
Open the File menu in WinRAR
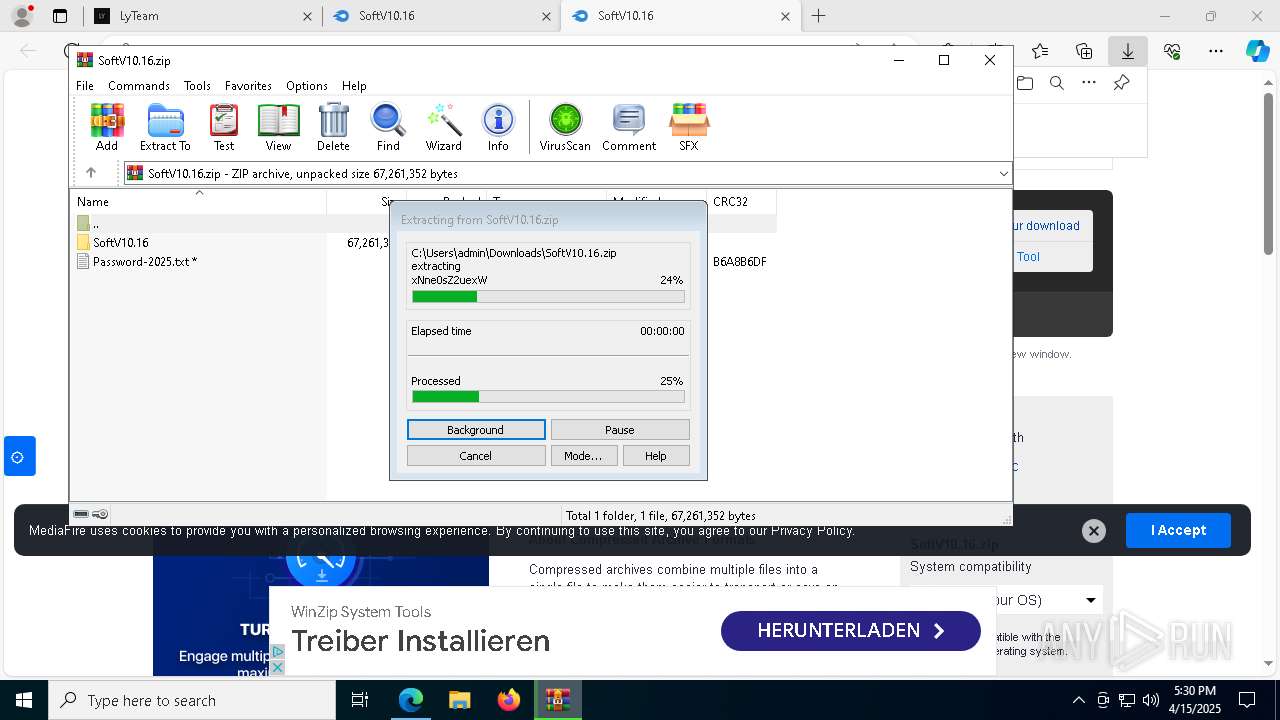[x=85, y=86]
